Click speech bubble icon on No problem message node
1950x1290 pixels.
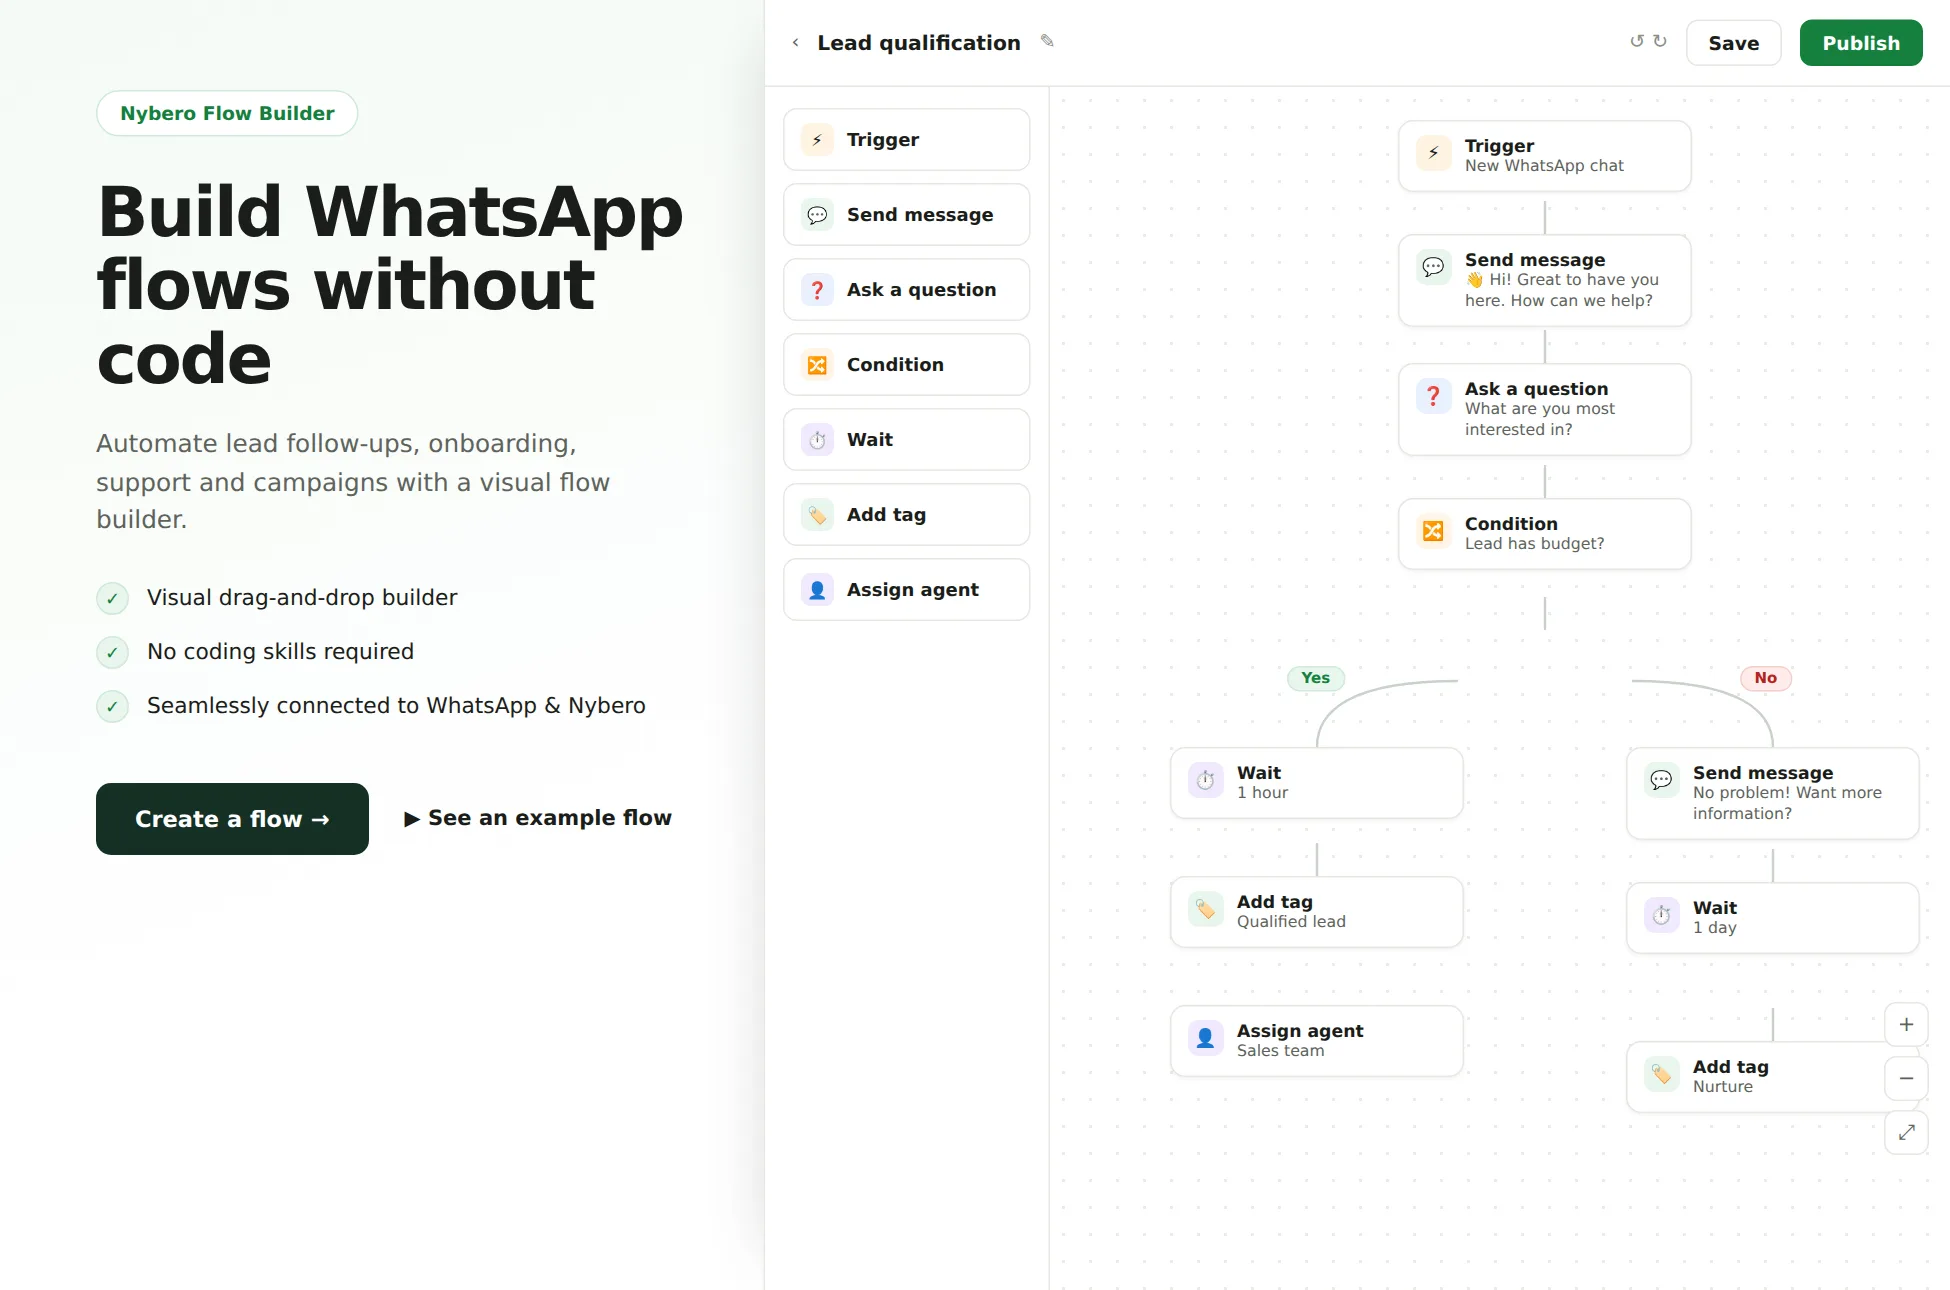point(1661,780)
